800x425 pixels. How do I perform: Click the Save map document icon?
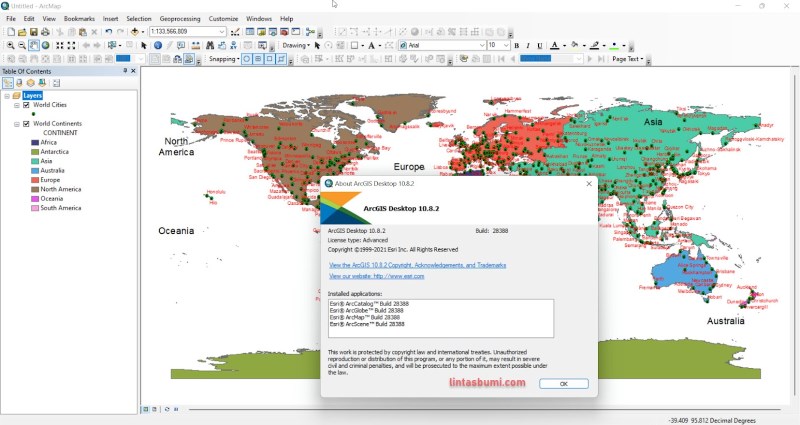point(33,32)
